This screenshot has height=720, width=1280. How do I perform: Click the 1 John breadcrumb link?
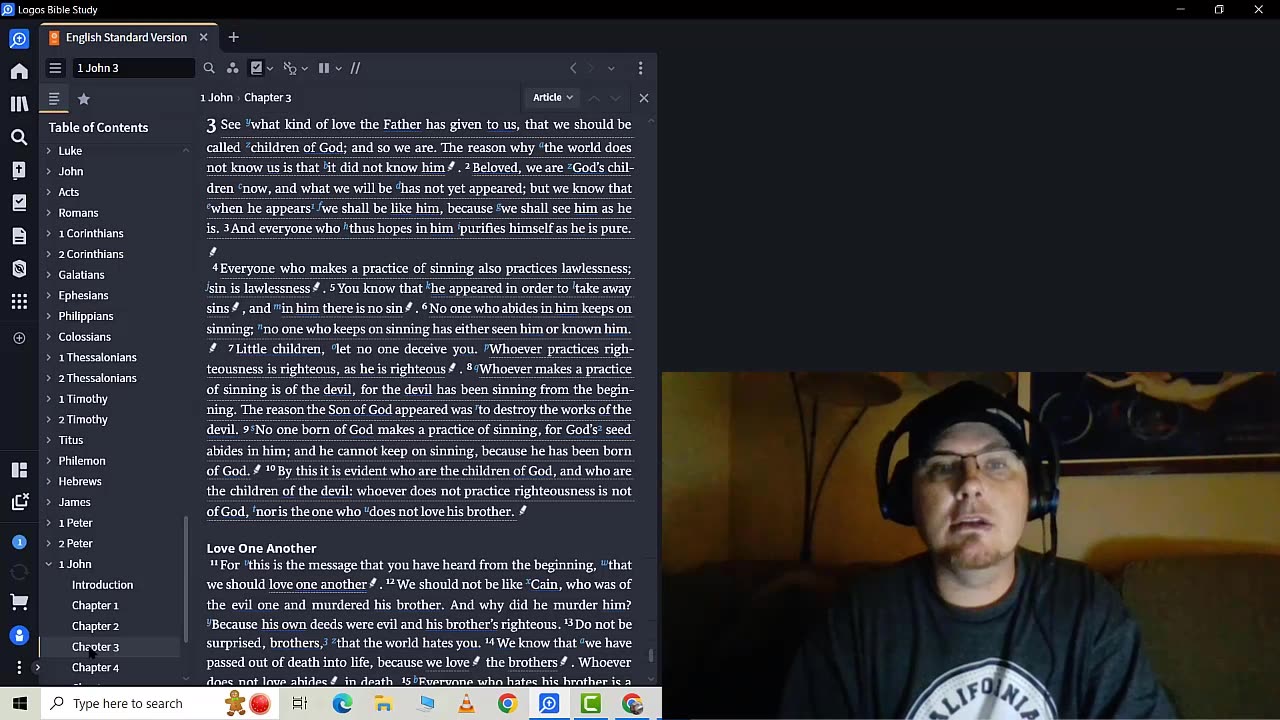[x=216, y=97]
